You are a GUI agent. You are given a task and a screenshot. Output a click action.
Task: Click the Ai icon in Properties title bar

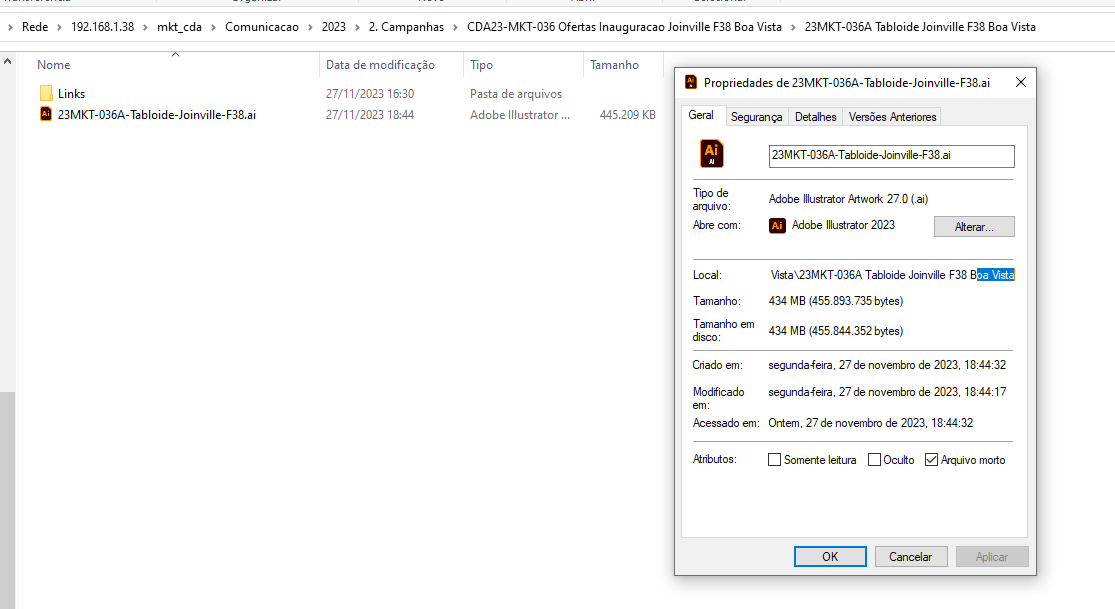tap(690, 83)
